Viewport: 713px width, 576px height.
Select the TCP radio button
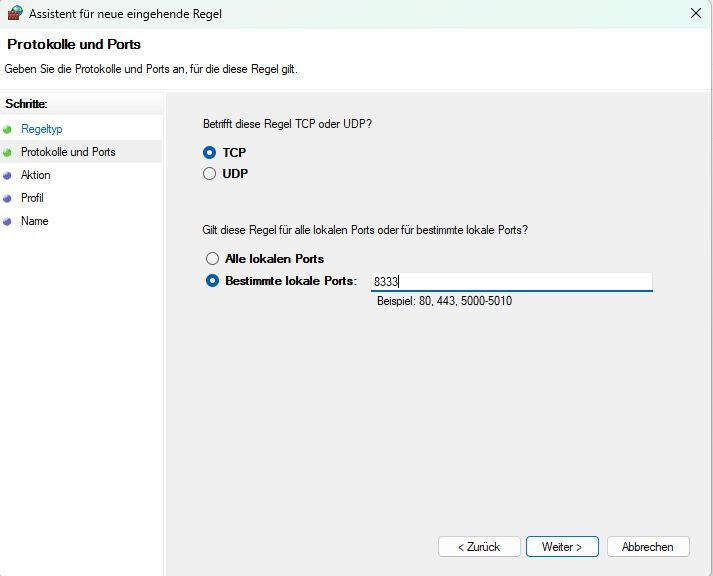210,153
